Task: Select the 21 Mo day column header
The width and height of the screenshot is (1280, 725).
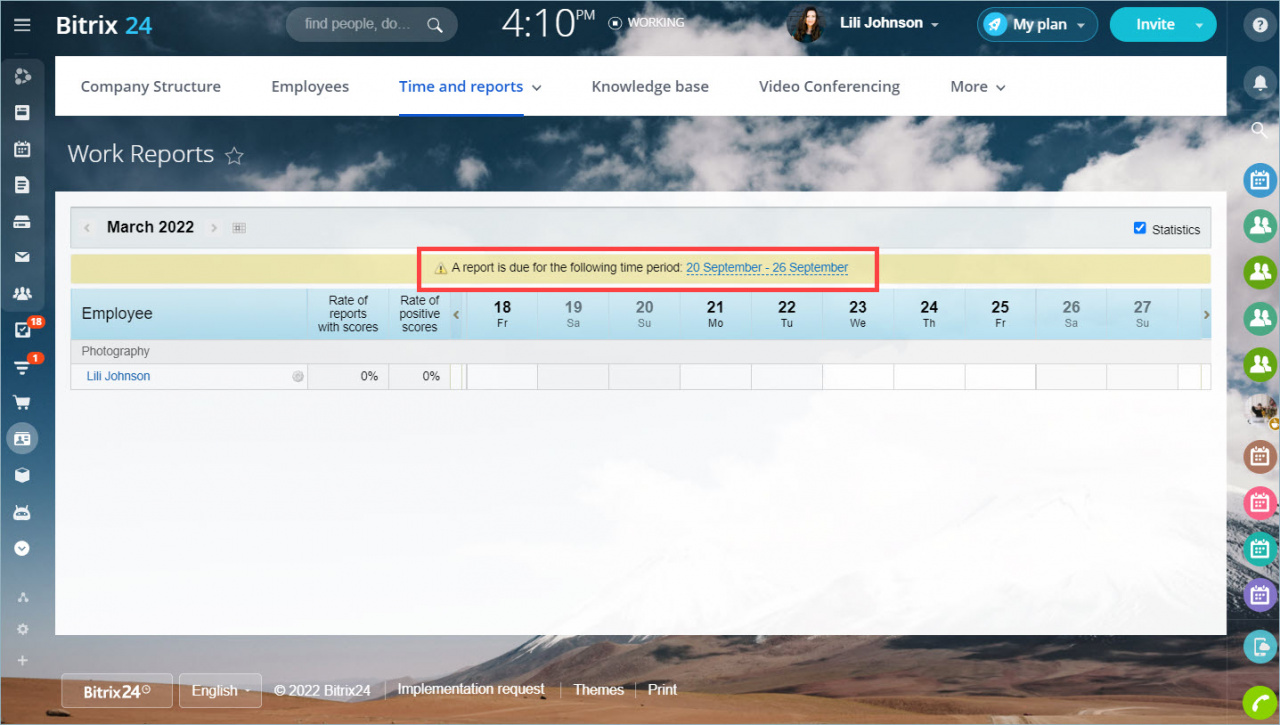Action: 715,313
